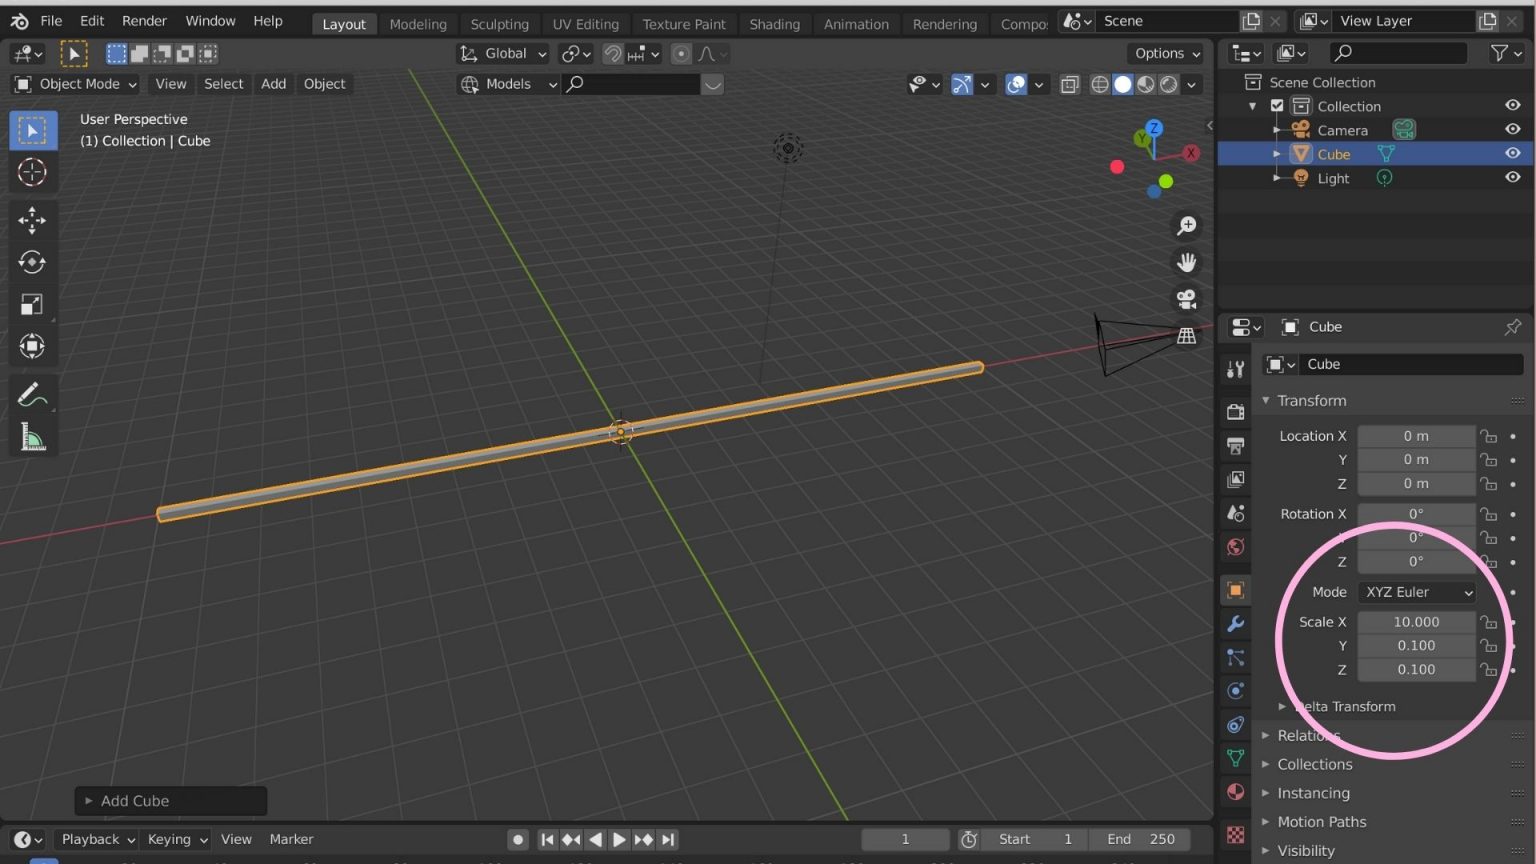Select the Rotate tool
The width and height of the screenshot is (1536, 864).
[x=32, y=262]
